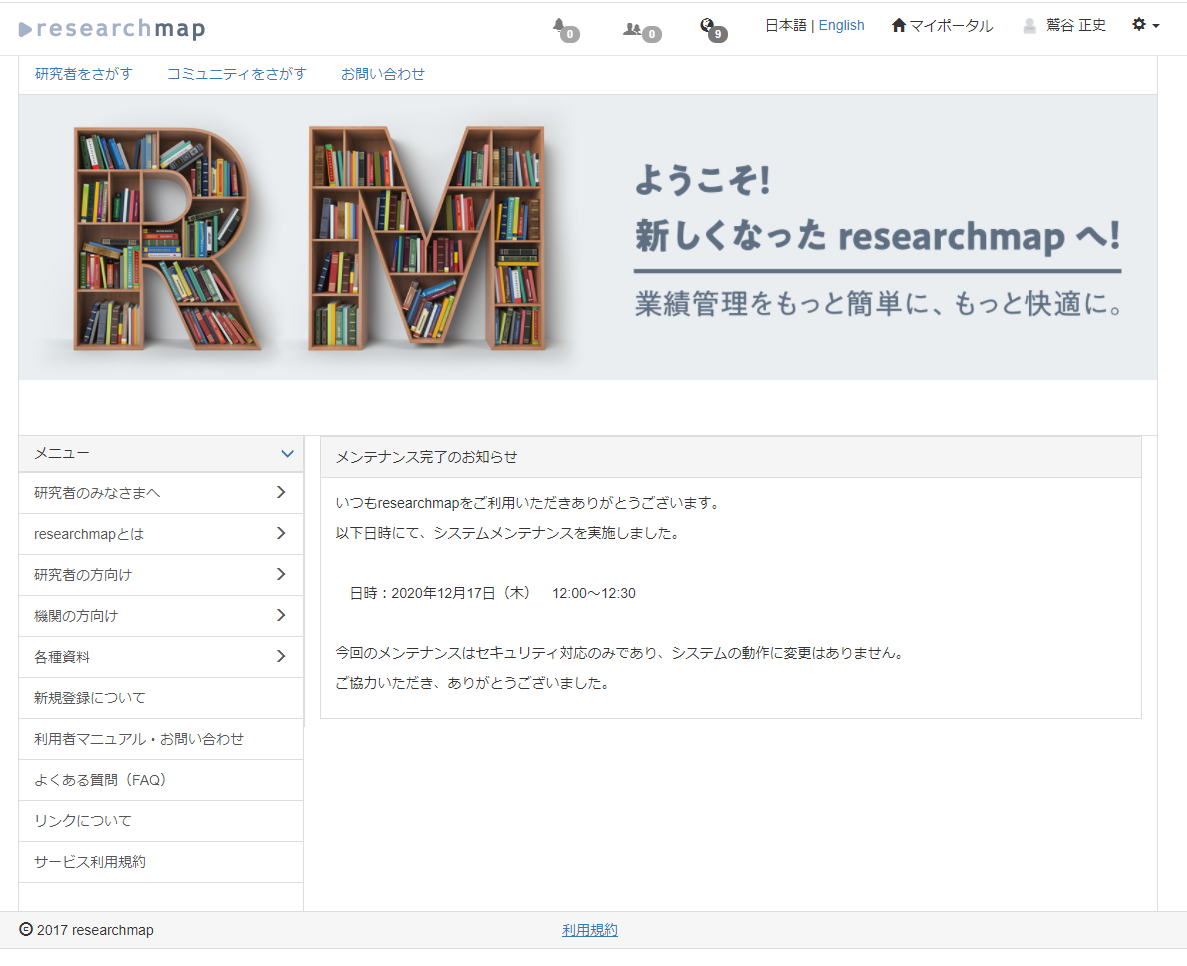Switch language to 日本語
Viewport: 1187px width, 966px height.
[x=786, y=26]
